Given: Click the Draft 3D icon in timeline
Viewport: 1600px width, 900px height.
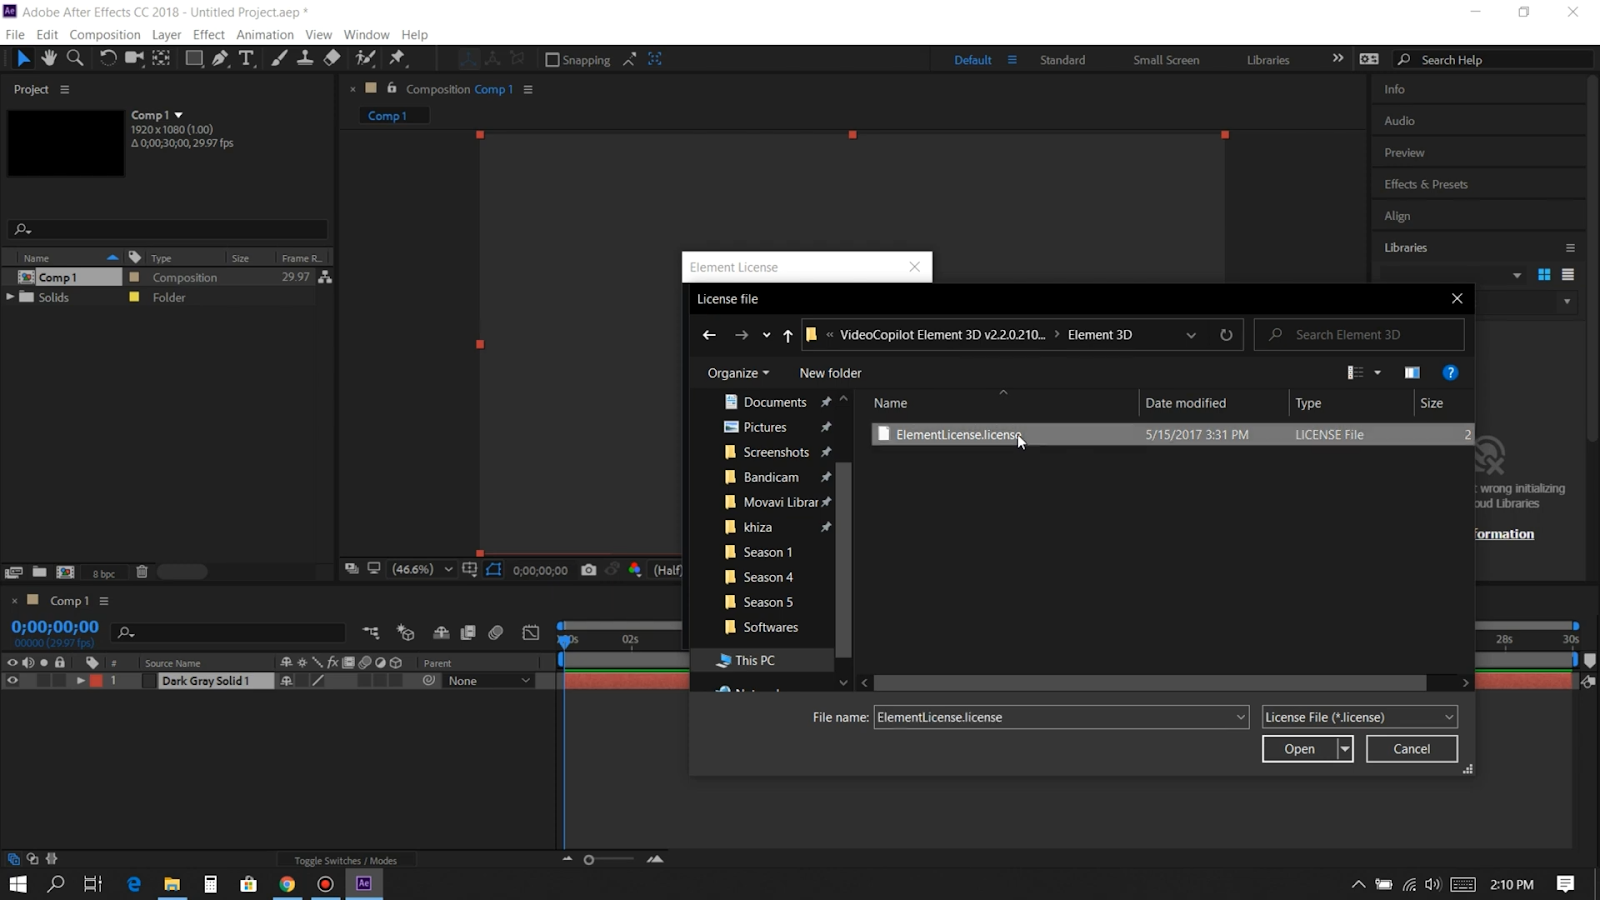Looking at the screenshot, I should pos(405,633).
